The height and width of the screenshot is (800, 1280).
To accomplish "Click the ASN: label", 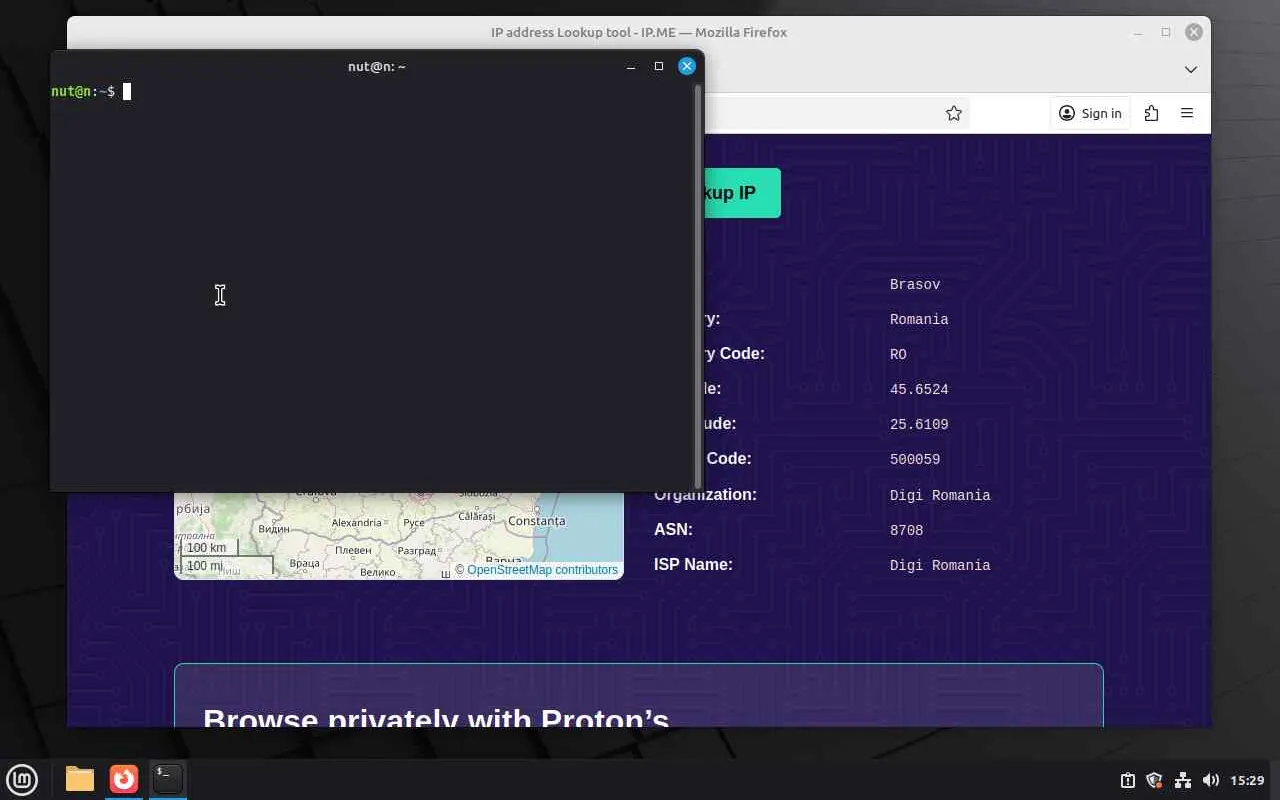I will tap(673, 530).
